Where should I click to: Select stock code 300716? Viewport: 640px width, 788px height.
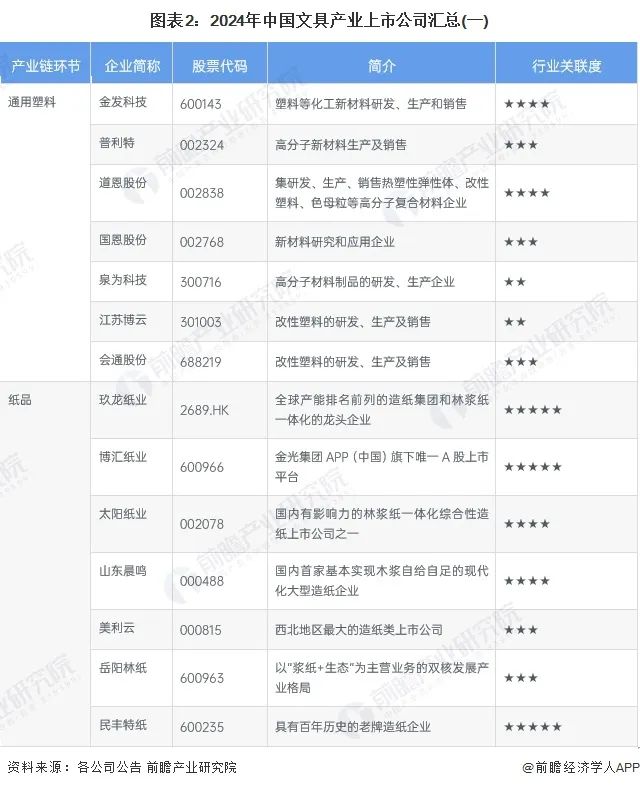pyautogui.click(x=201, y=282)
